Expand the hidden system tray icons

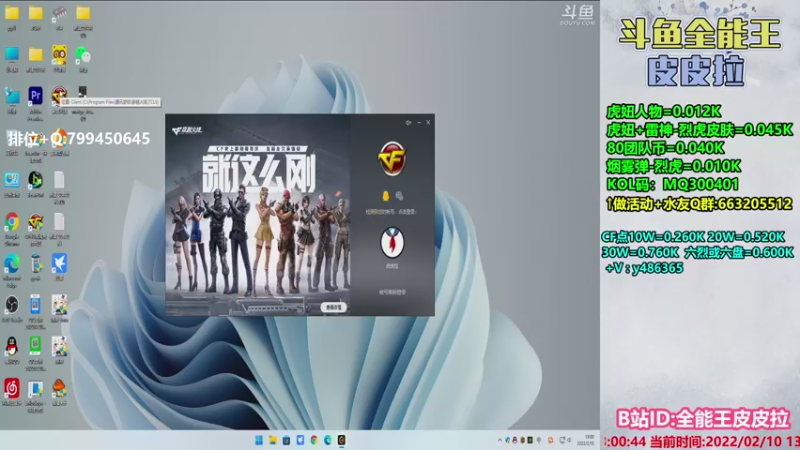coord(500,440)
